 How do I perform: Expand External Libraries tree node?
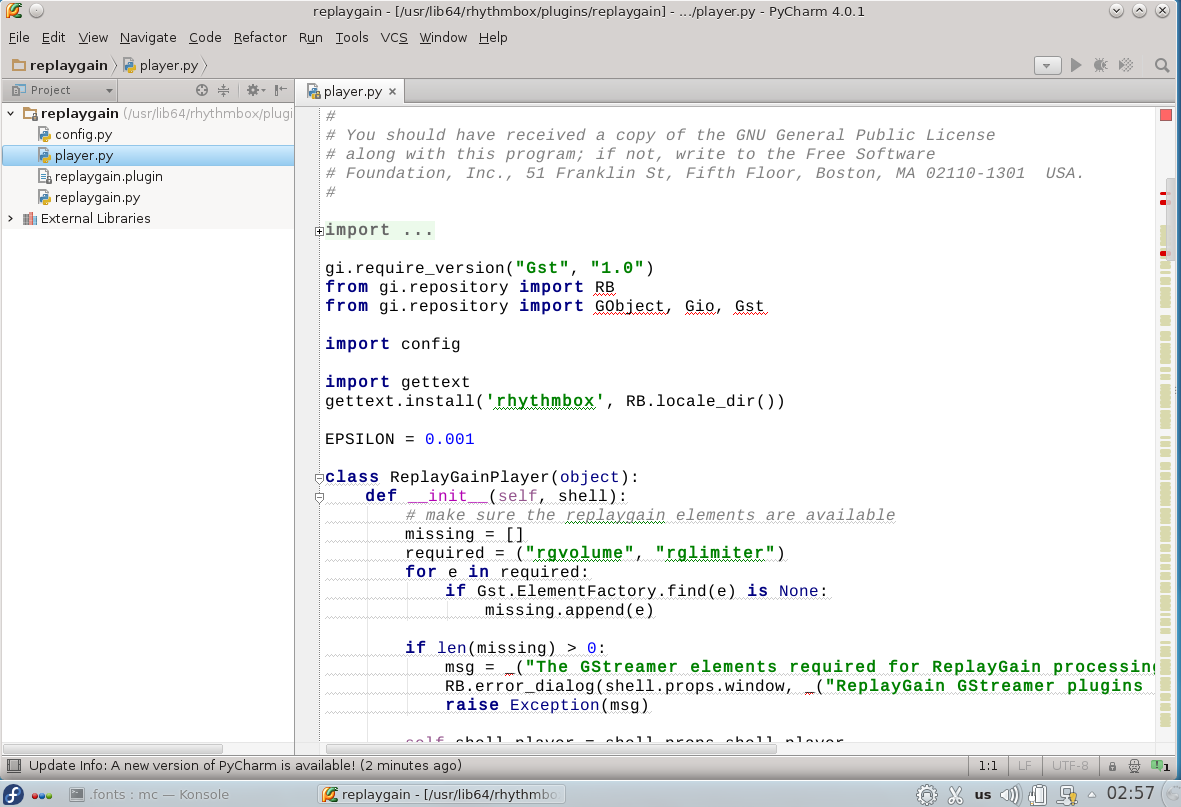pos(11,219)
